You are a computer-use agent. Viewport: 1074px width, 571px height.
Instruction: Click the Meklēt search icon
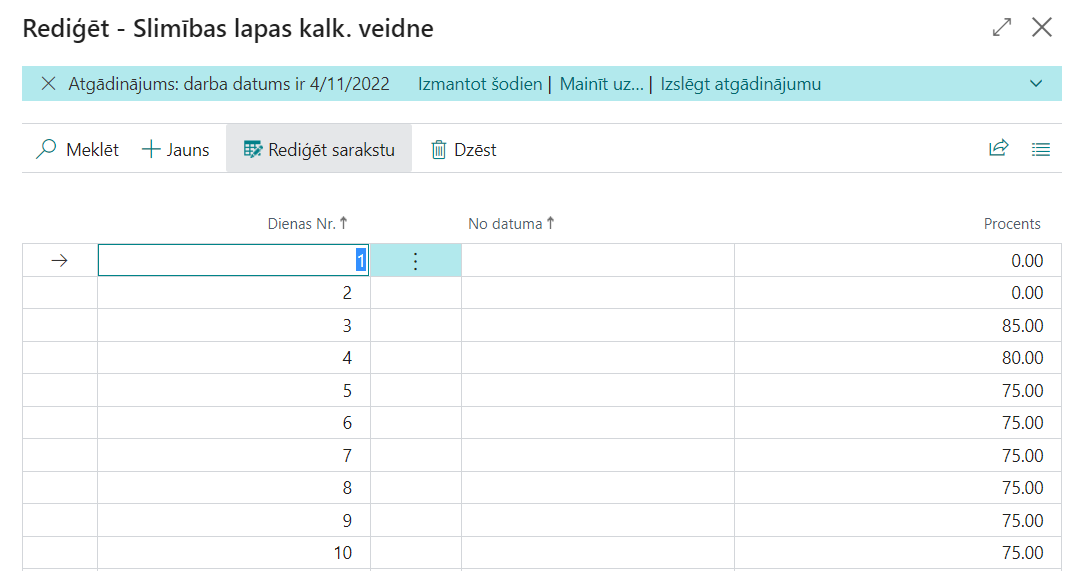47,150
